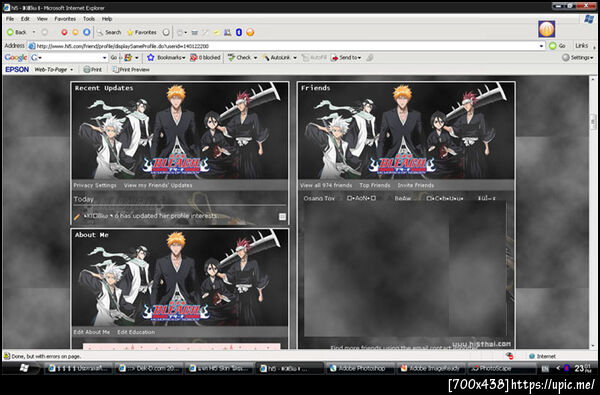Image resolution: width=600 pixels, height=395 pixels.
Task: Open the Favorites menu
Action: [x=65, y=19]
